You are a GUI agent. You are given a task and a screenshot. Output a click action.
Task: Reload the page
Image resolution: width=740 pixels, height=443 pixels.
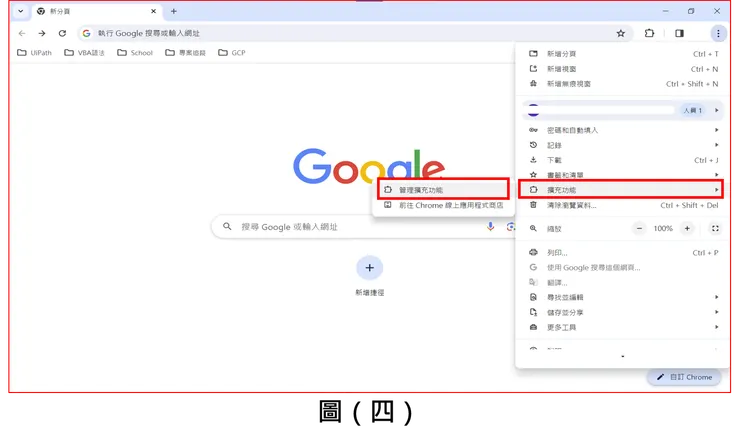pos(62,33)
